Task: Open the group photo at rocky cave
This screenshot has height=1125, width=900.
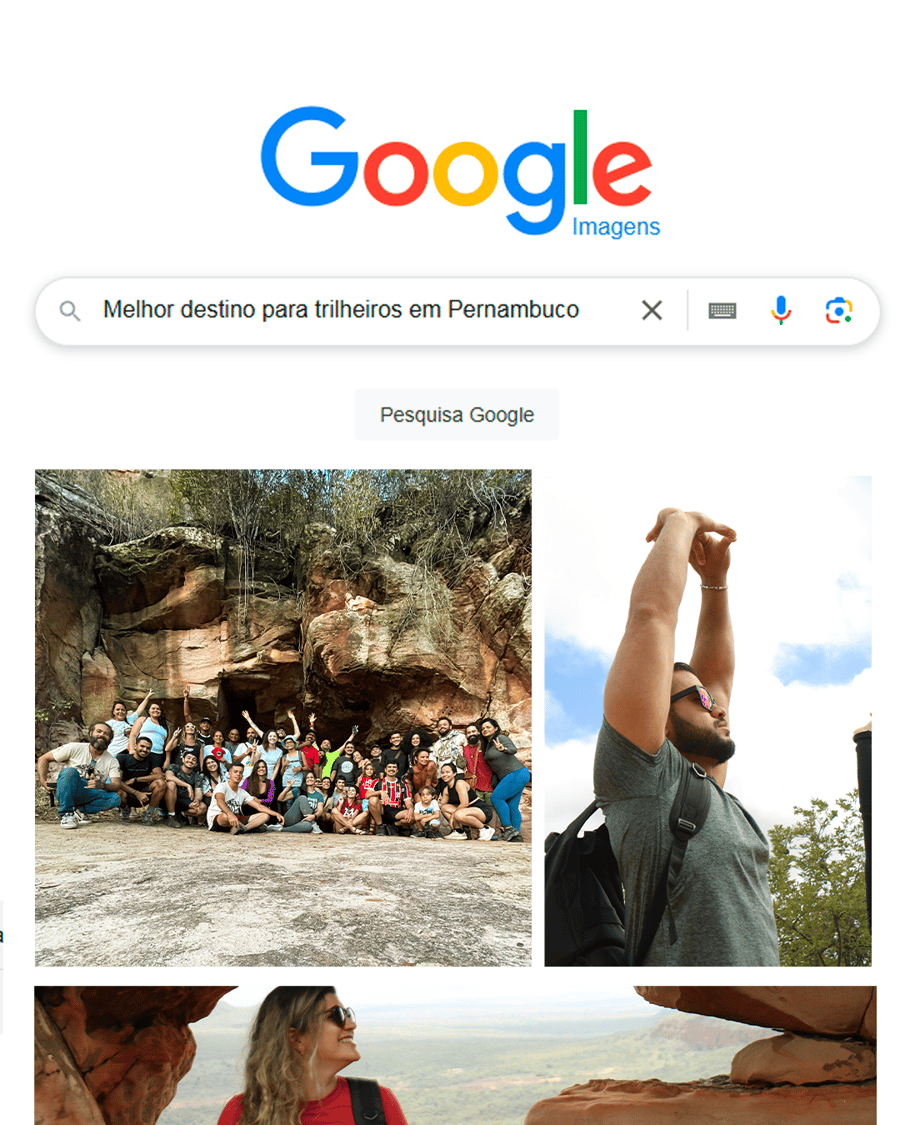Action: tap(283, 717)
